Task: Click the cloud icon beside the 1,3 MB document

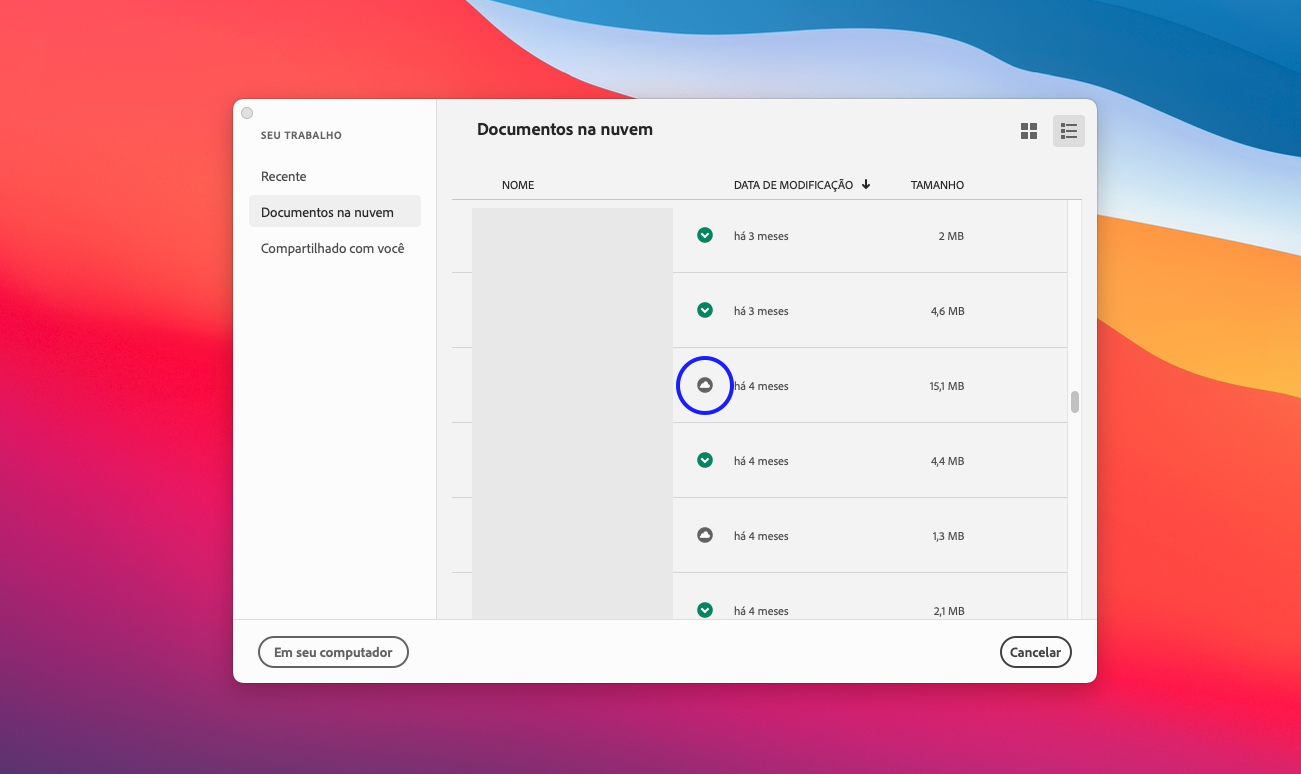Action: 704,535
